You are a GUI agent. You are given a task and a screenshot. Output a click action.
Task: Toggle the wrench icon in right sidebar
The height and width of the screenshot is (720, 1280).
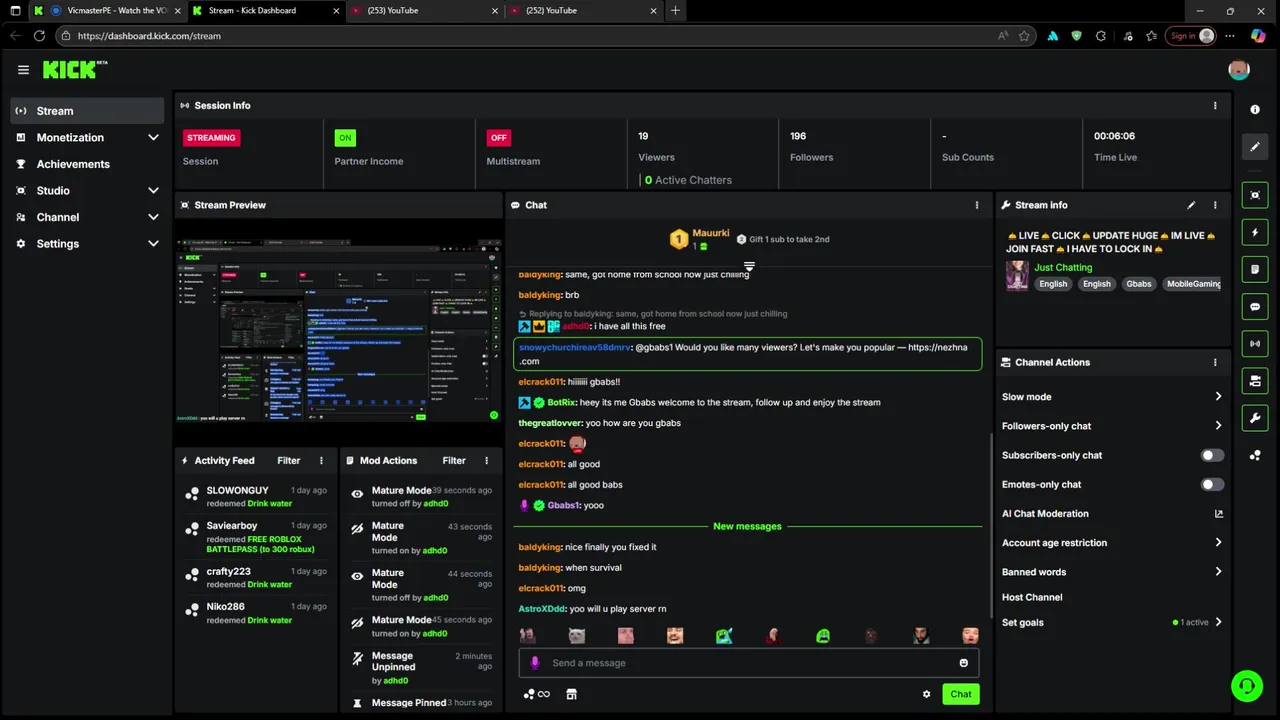point(1255,417)
